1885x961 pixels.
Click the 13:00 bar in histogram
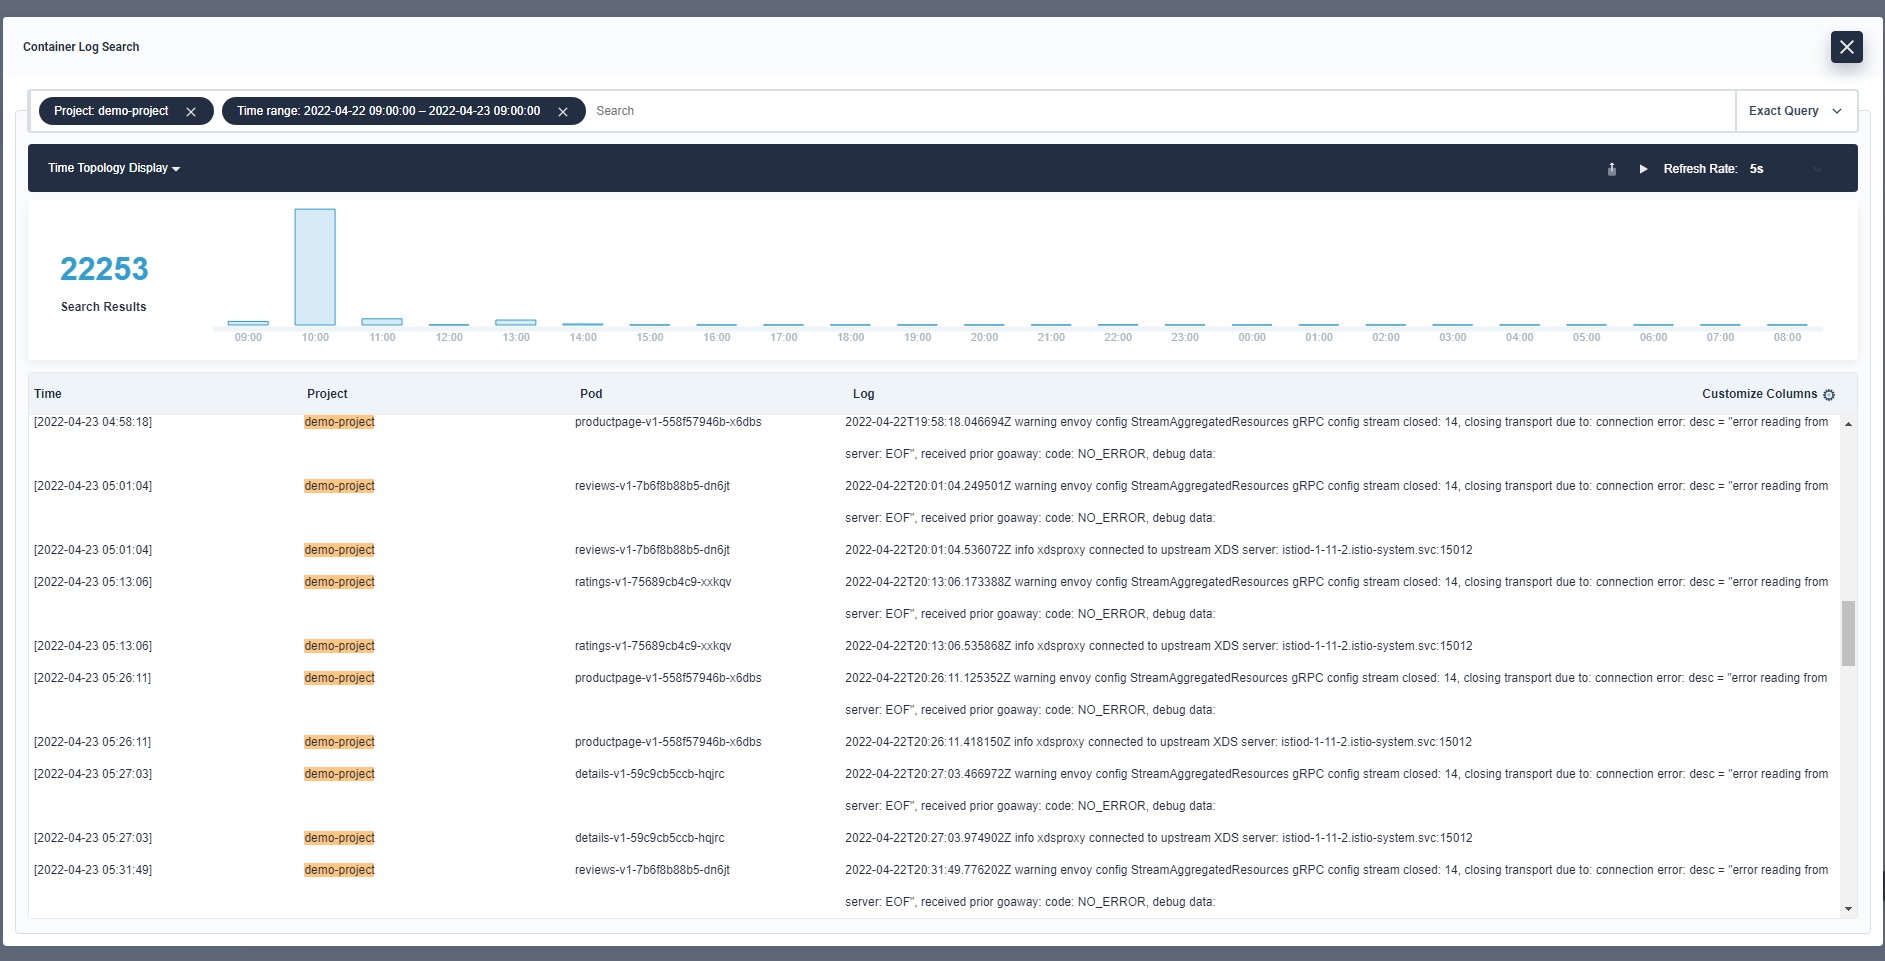click(516, 322)
